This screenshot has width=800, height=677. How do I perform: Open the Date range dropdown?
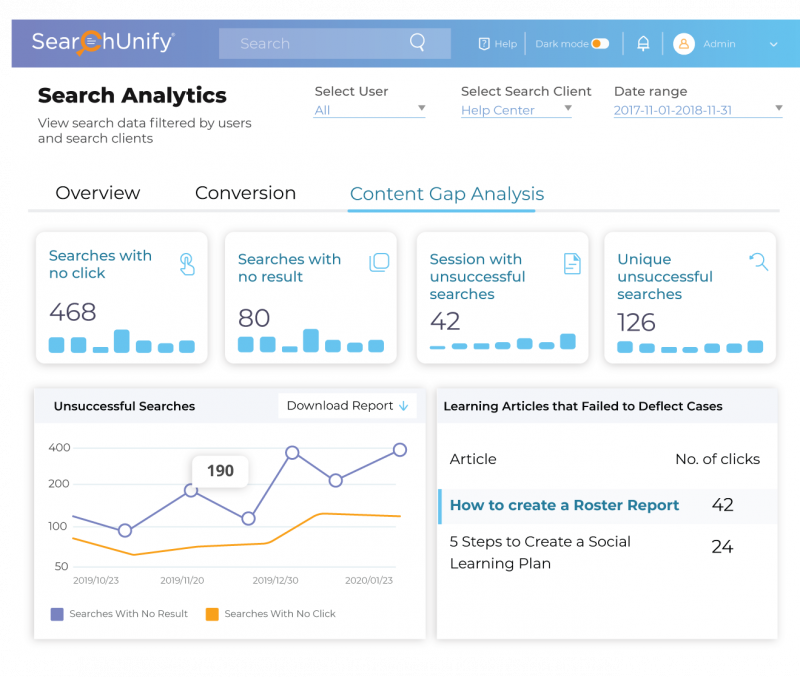[698, 110]
